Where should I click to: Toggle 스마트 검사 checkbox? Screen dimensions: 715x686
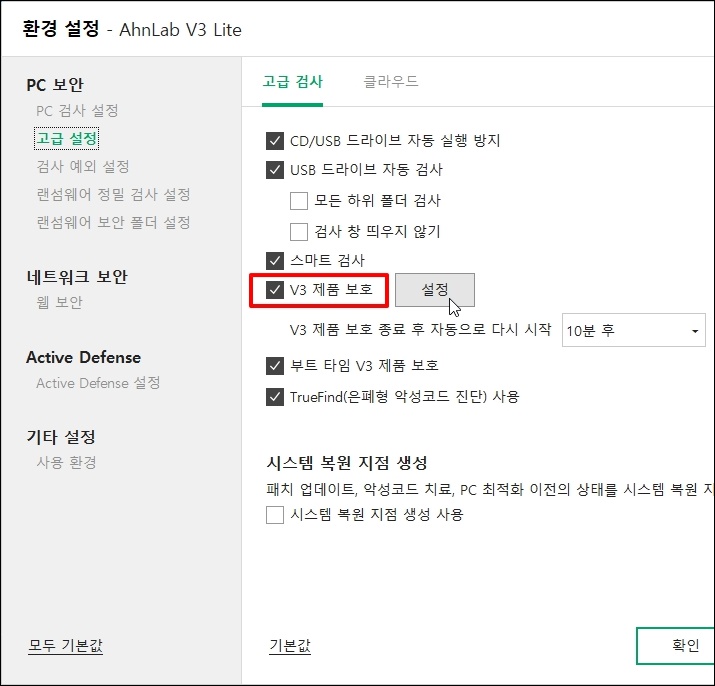coord(275,261)
